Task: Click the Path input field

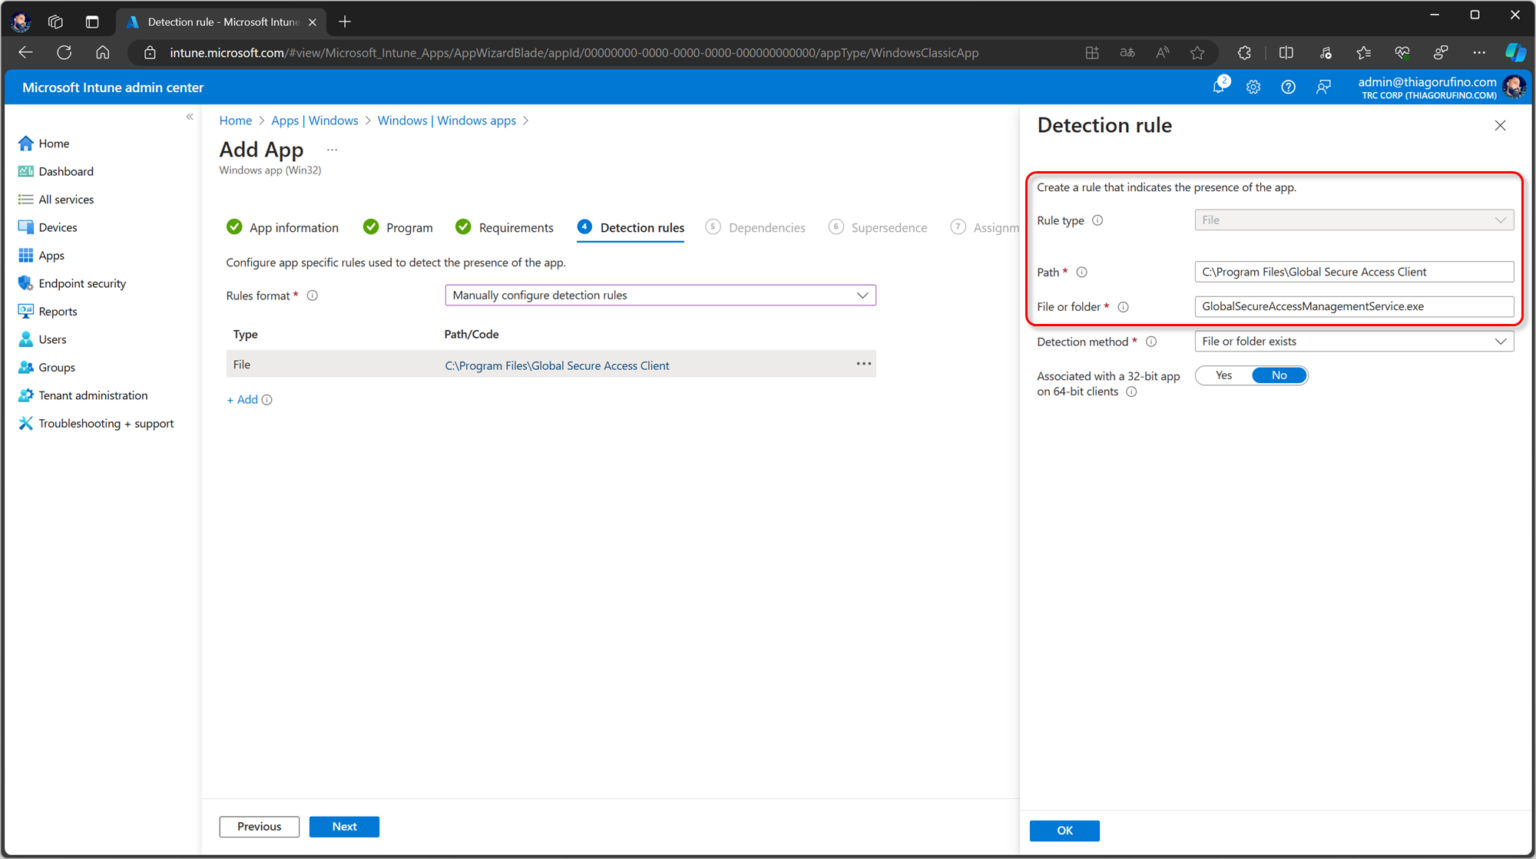Action: tap(1353, 272)
